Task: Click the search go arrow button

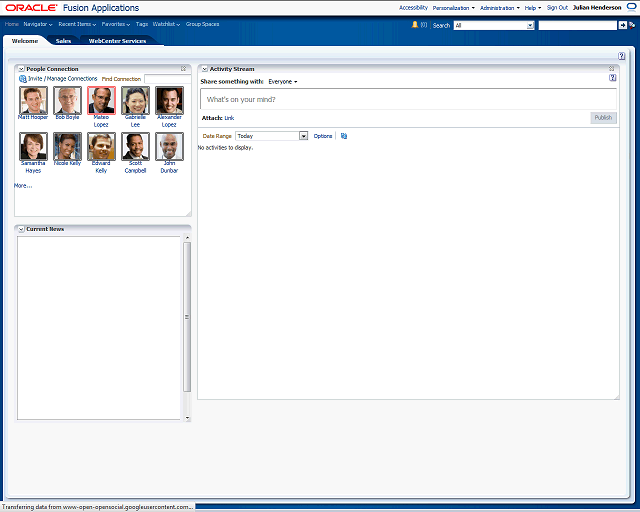Action: (623, 25)
